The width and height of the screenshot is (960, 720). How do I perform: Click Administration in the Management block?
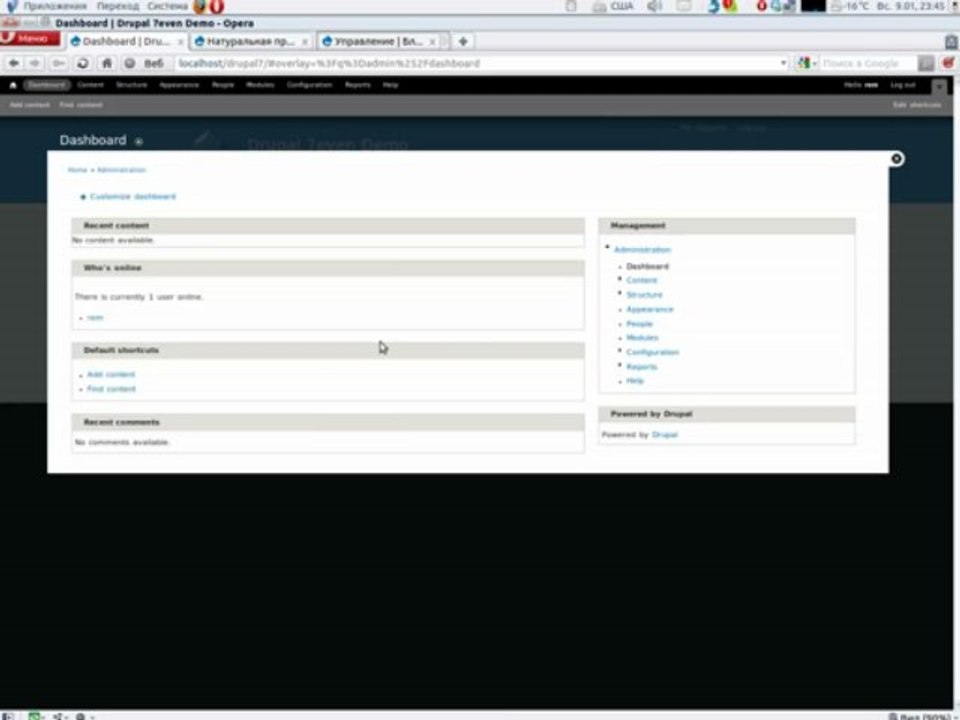pos(642,250)
